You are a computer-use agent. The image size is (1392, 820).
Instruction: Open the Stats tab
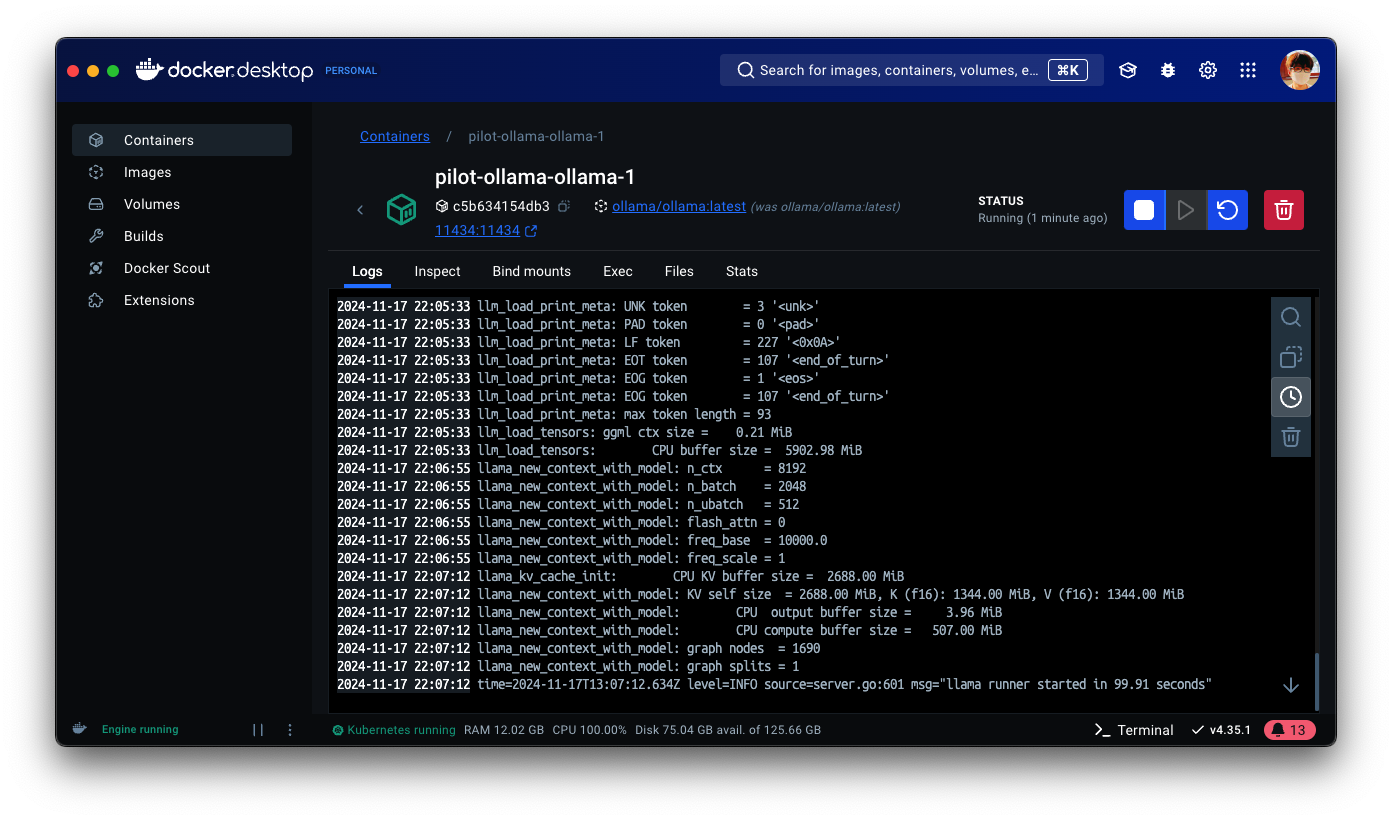pos(741,271)
